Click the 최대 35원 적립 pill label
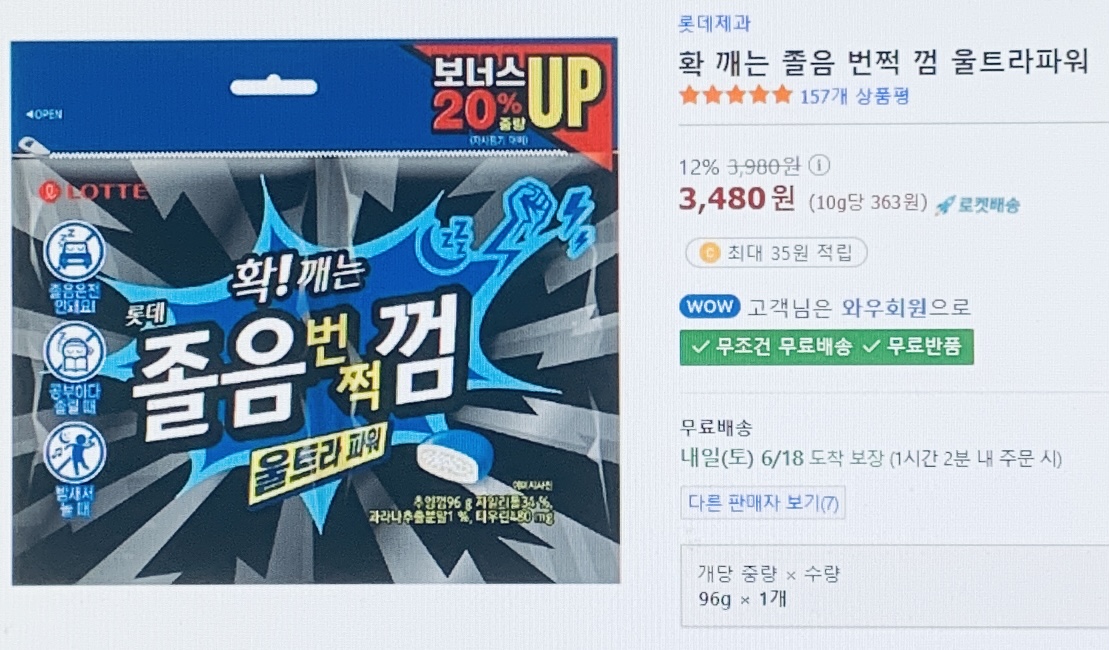1109x650 pixels. (776, 253)
